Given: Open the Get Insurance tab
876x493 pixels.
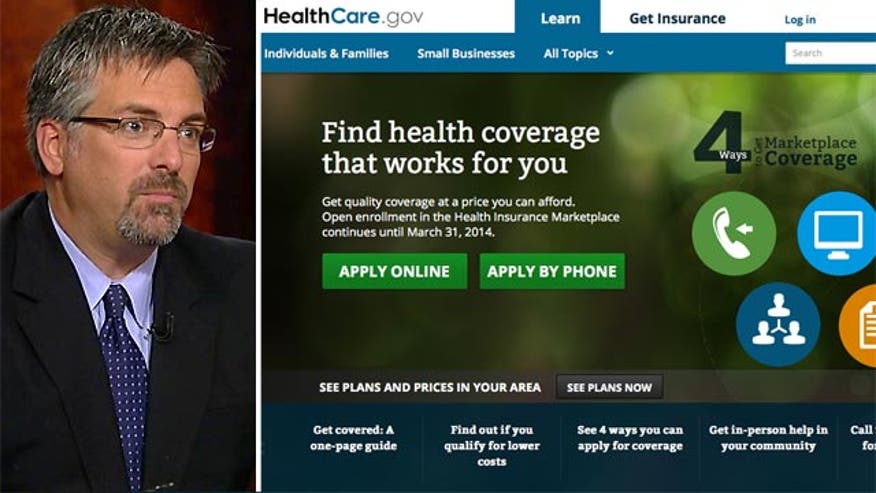Looking at the screenshot, I should 677,18.
